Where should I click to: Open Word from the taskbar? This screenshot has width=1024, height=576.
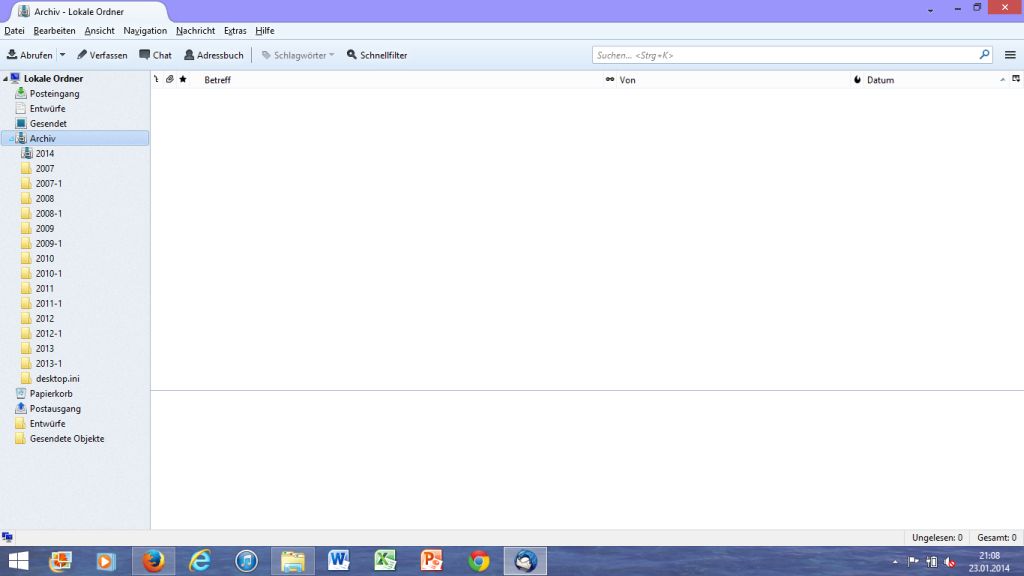[339, 561]
